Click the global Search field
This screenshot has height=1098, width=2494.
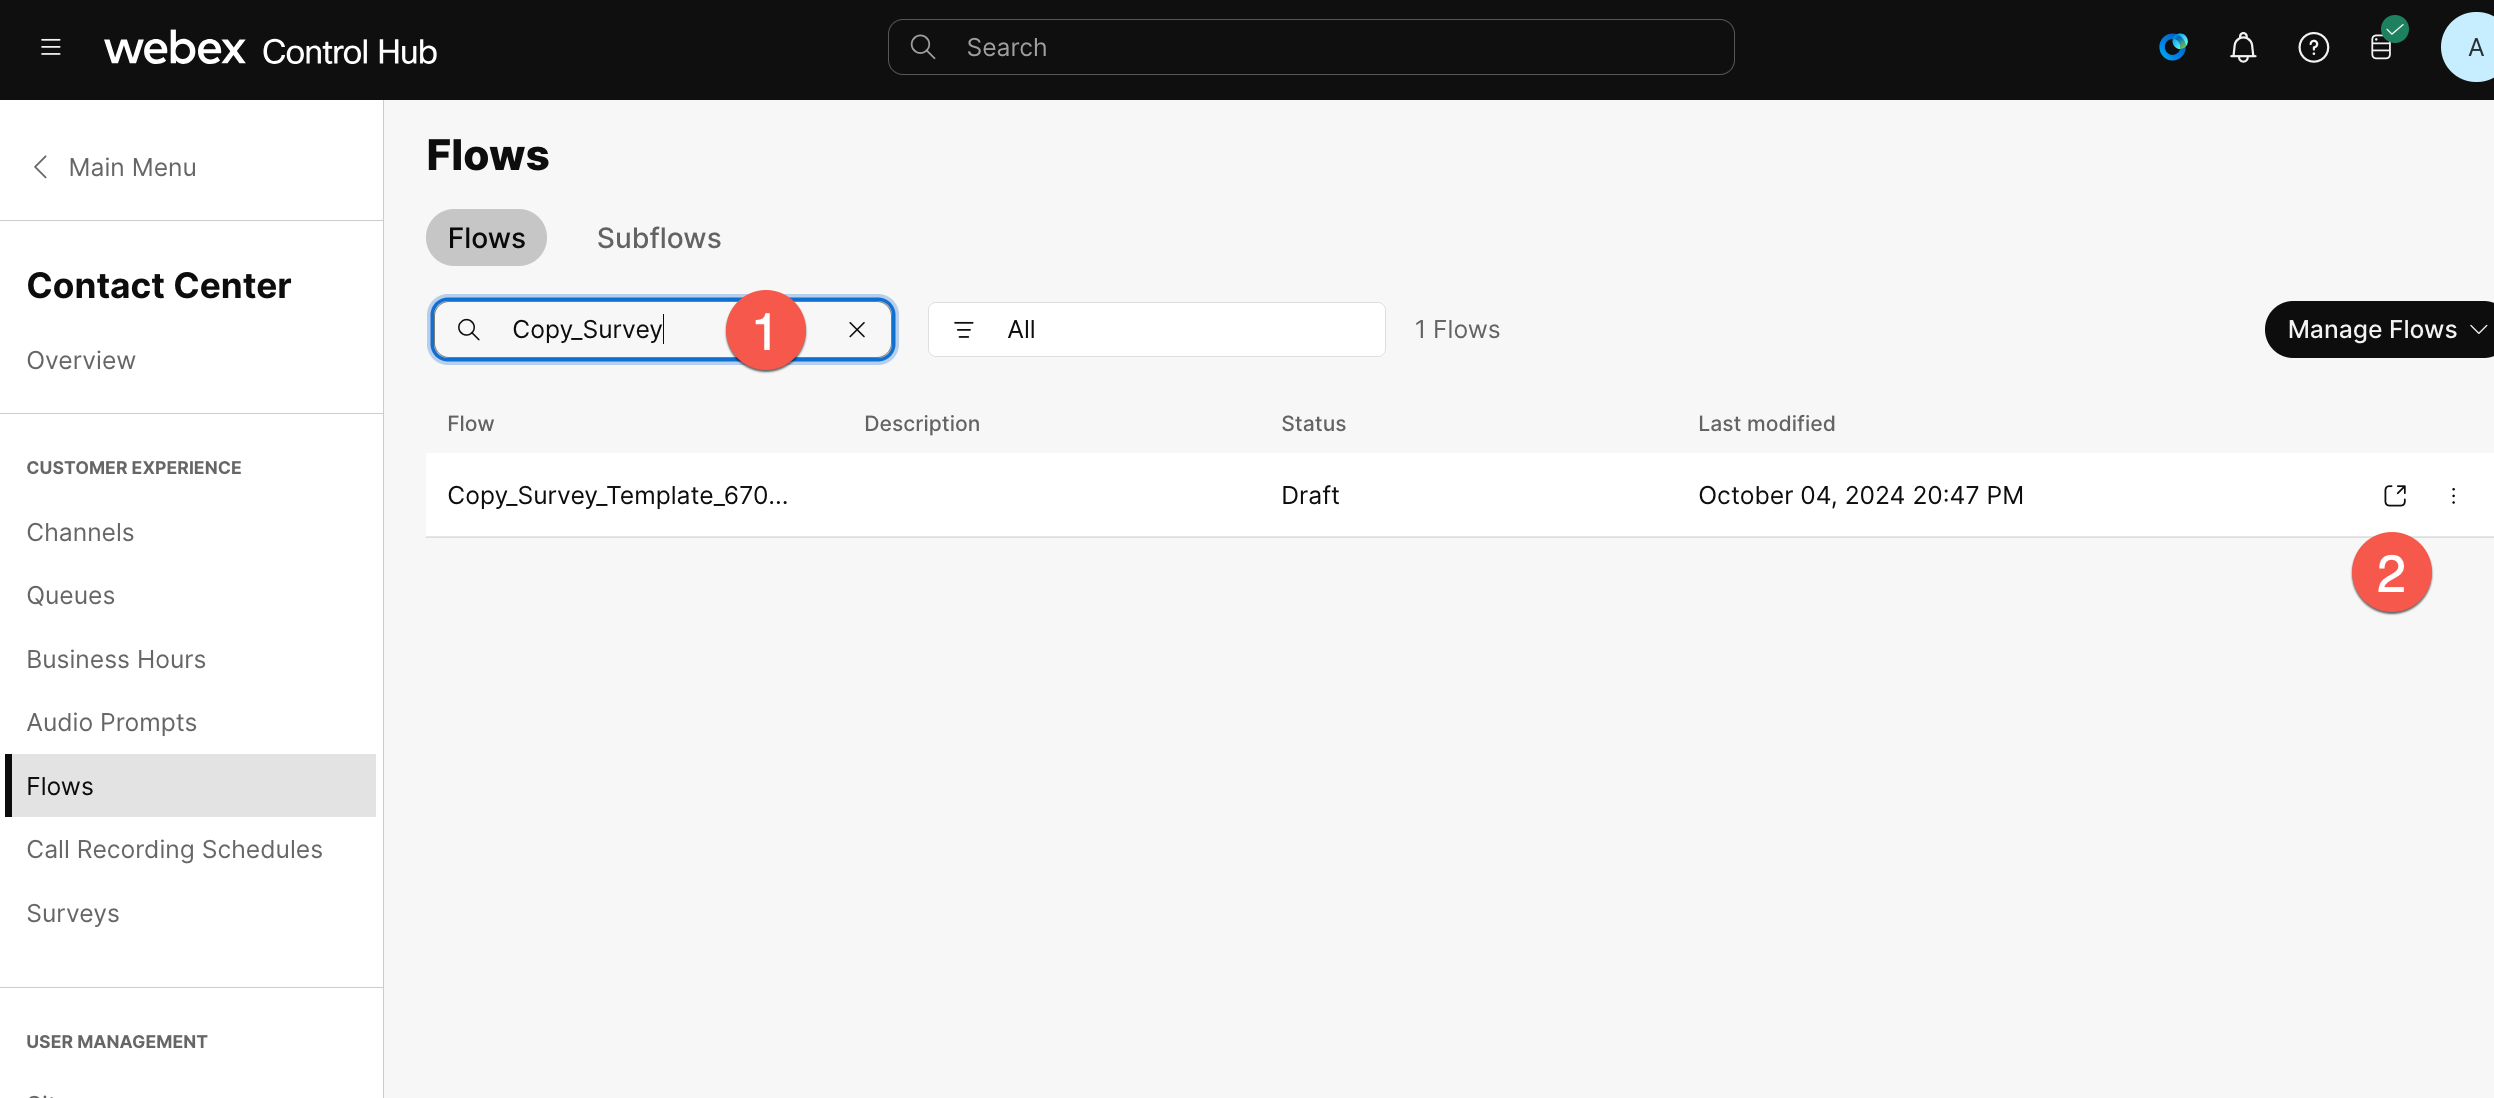coord(1310,47)
